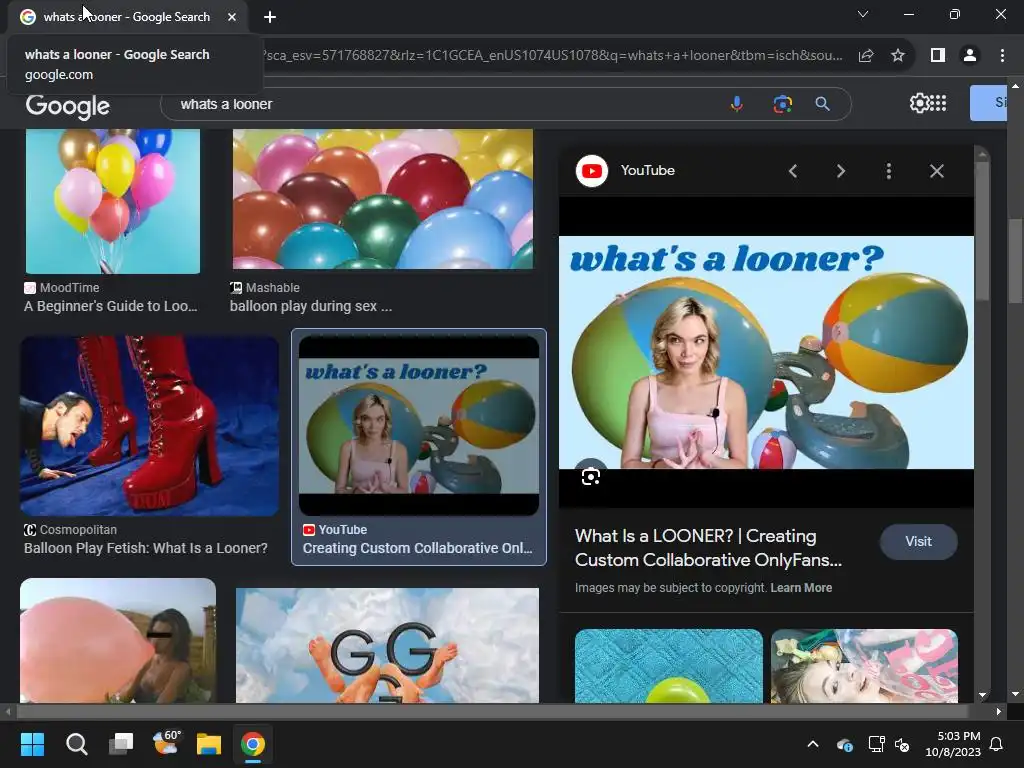Screen dimensions: 1024x768
Task: Open the clock showing 5:03 PM
Action: click(953, 744)
